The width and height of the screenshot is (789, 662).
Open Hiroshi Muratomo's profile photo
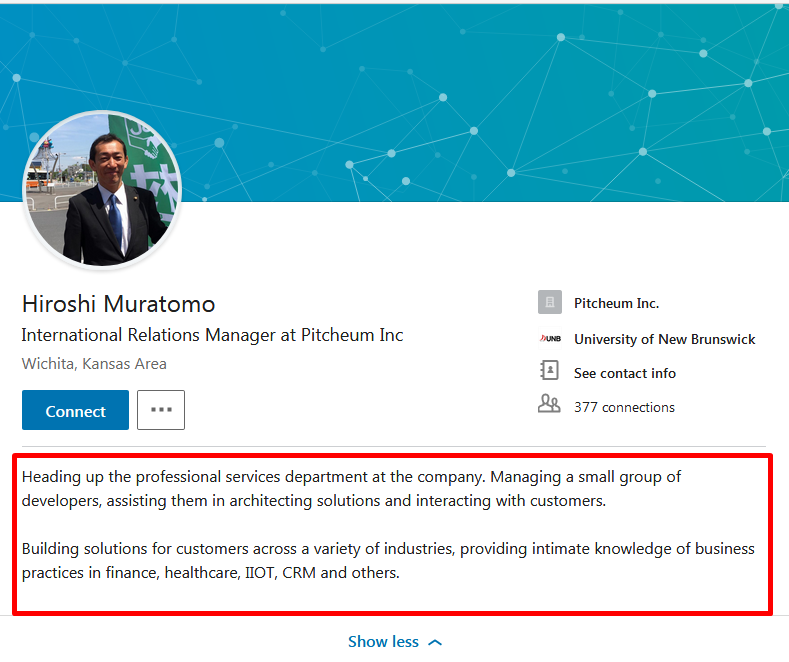tap(102, 189)
